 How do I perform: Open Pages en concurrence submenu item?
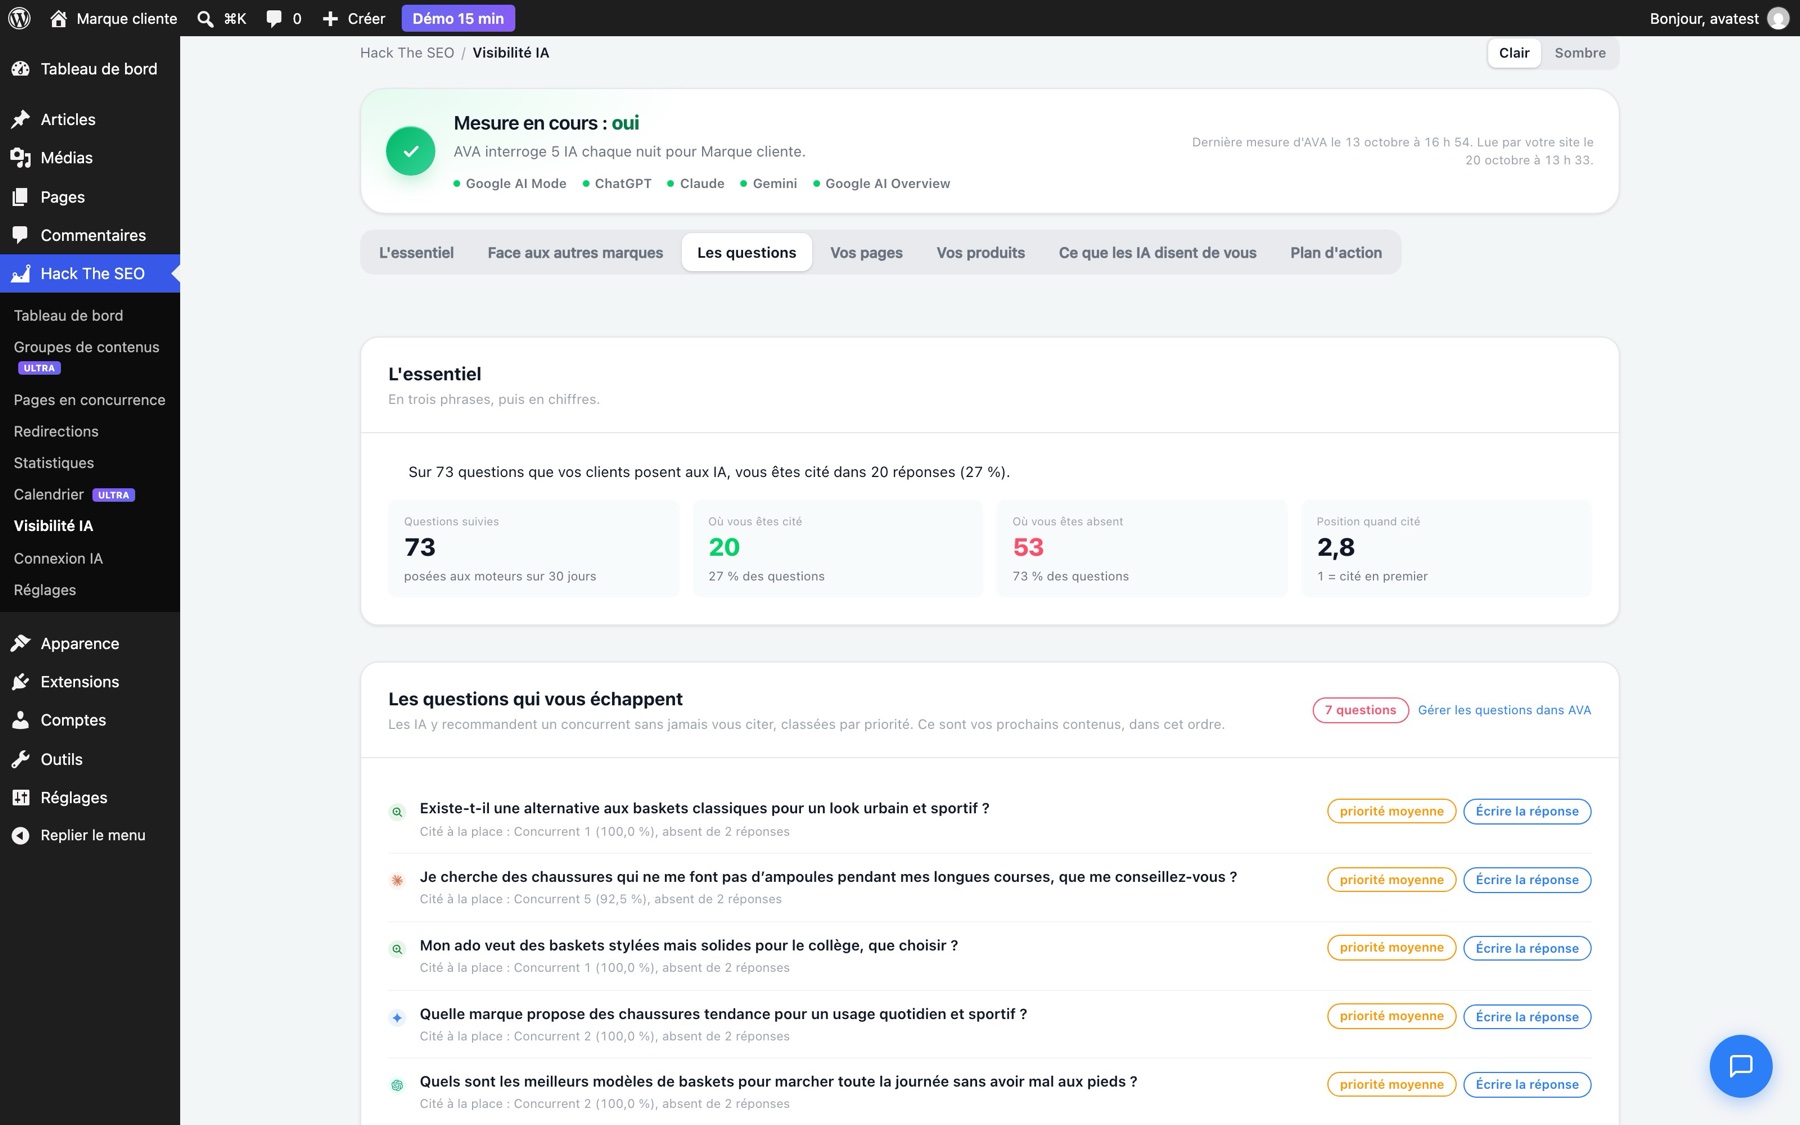point(89,400)
